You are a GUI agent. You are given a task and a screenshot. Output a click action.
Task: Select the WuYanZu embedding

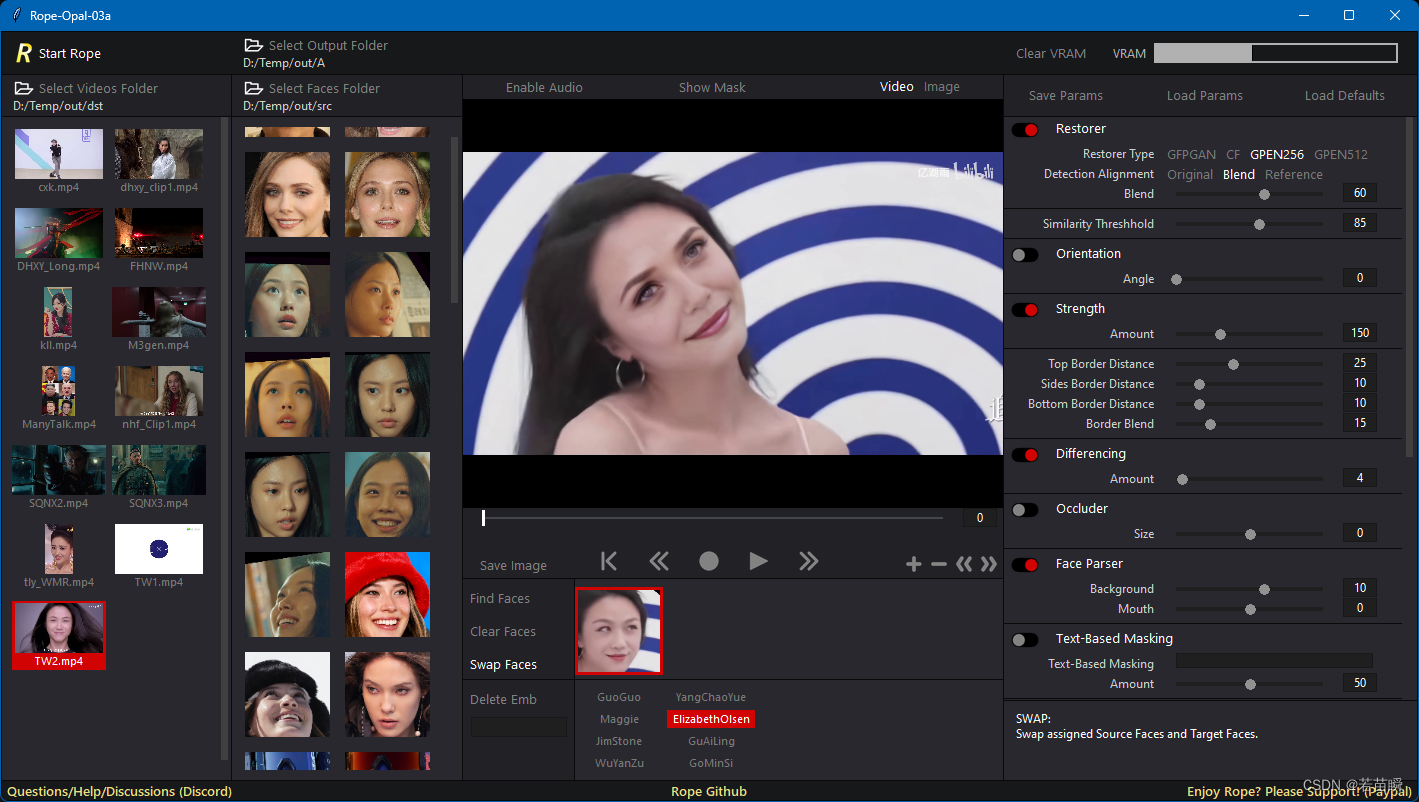[620, 763]
